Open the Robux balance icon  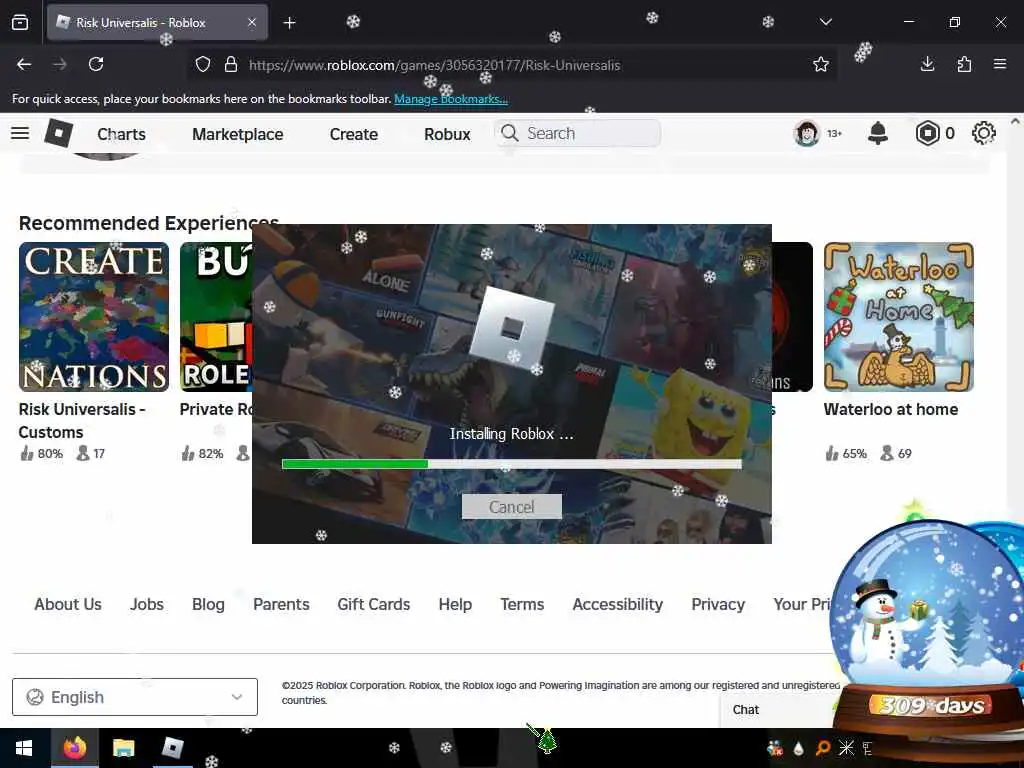927,133
